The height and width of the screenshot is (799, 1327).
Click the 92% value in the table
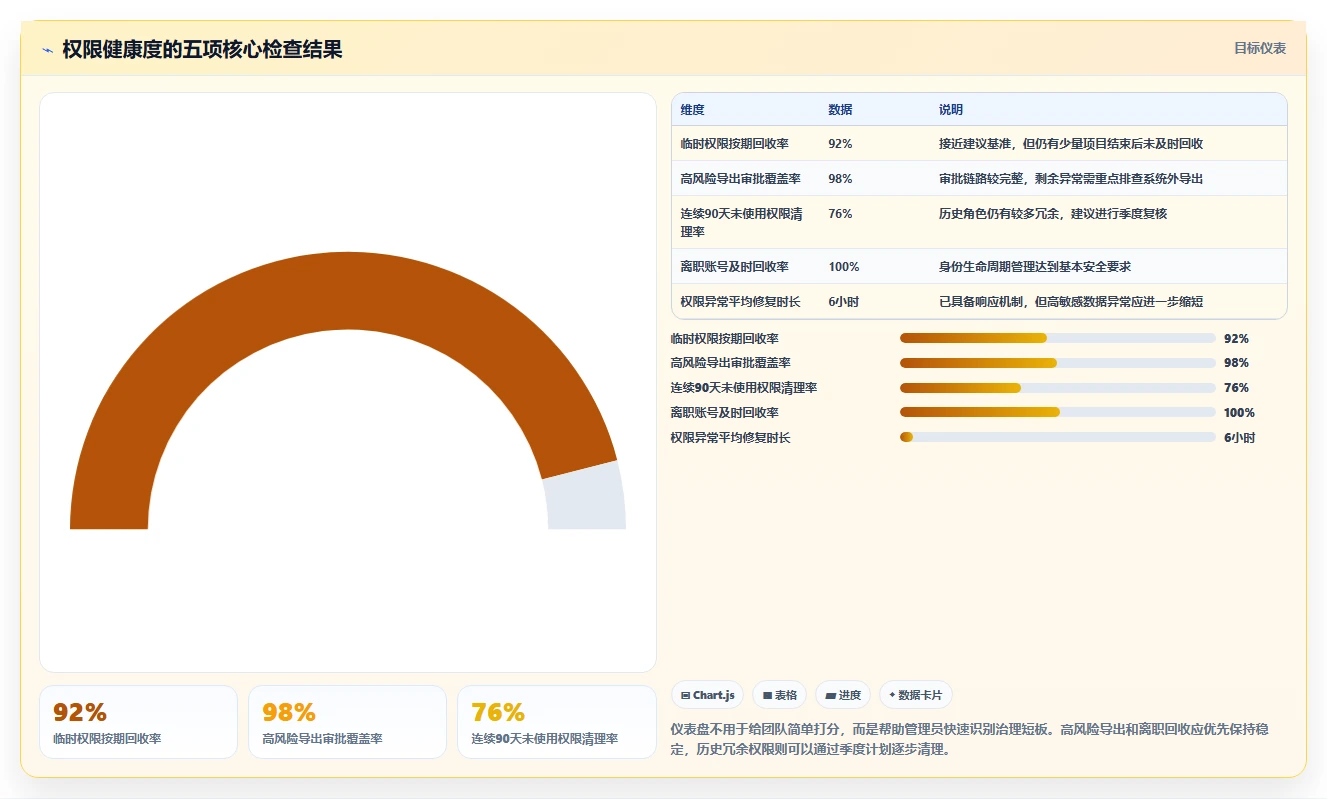(x=840, y=144)
